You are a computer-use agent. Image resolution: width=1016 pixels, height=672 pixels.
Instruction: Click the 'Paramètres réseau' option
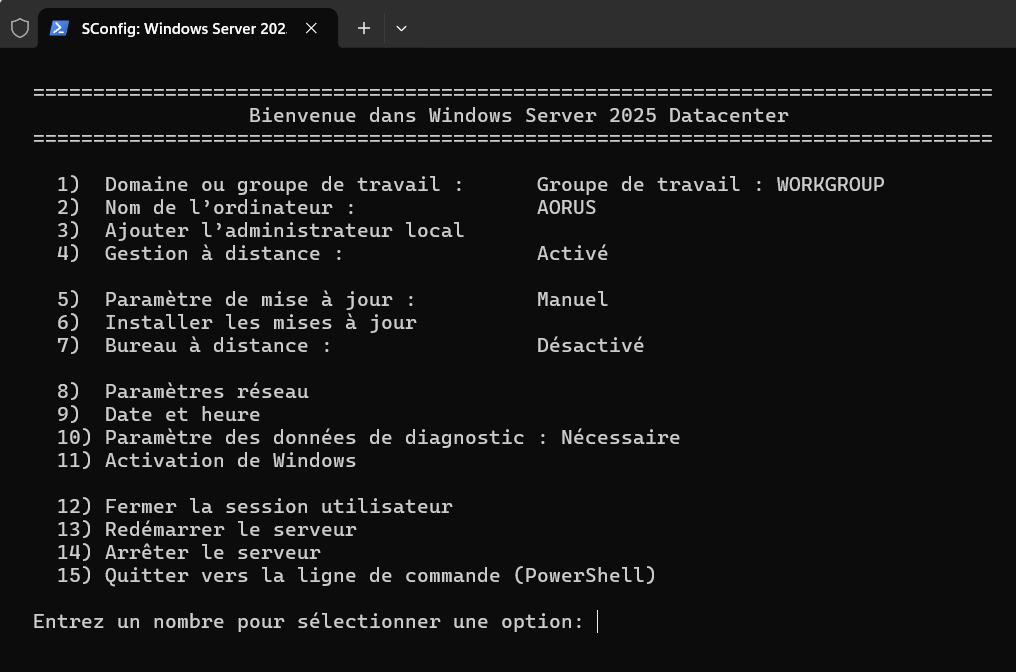[x=206, y=392]
